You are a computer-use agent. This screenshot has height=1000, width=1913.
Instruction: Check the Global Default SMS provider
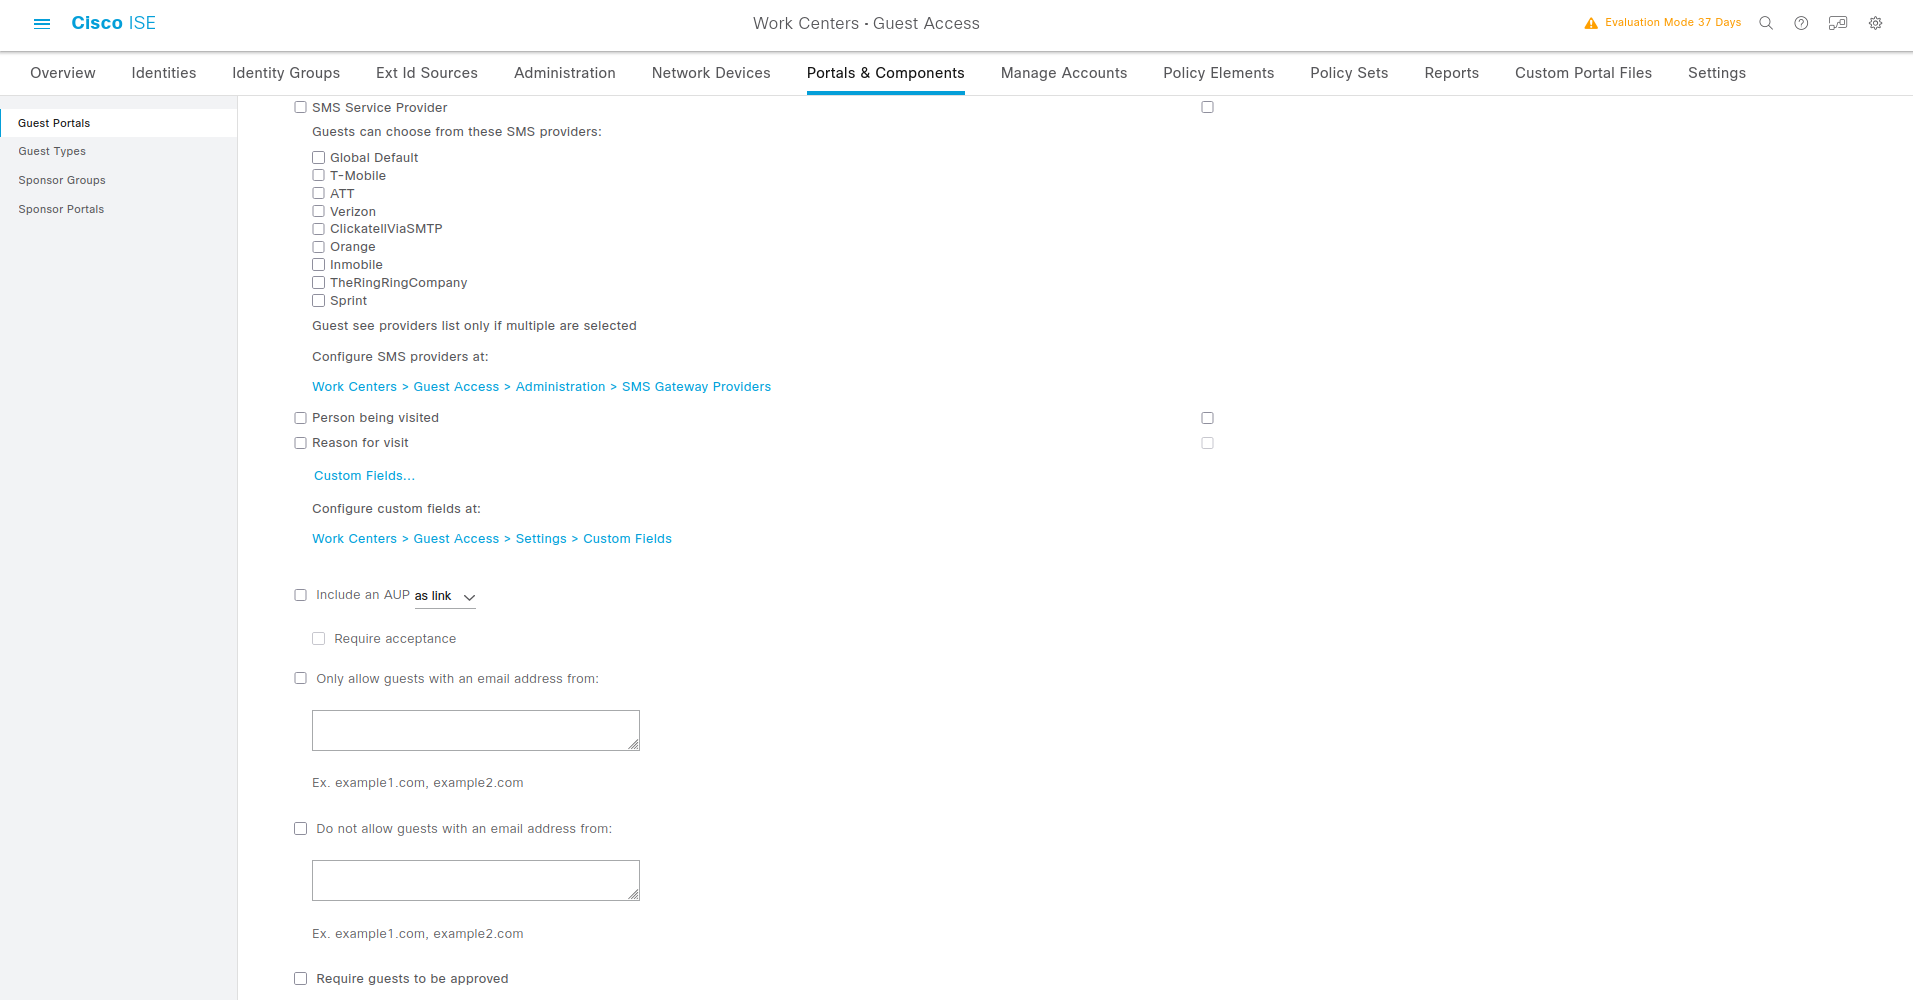point(318,157)
